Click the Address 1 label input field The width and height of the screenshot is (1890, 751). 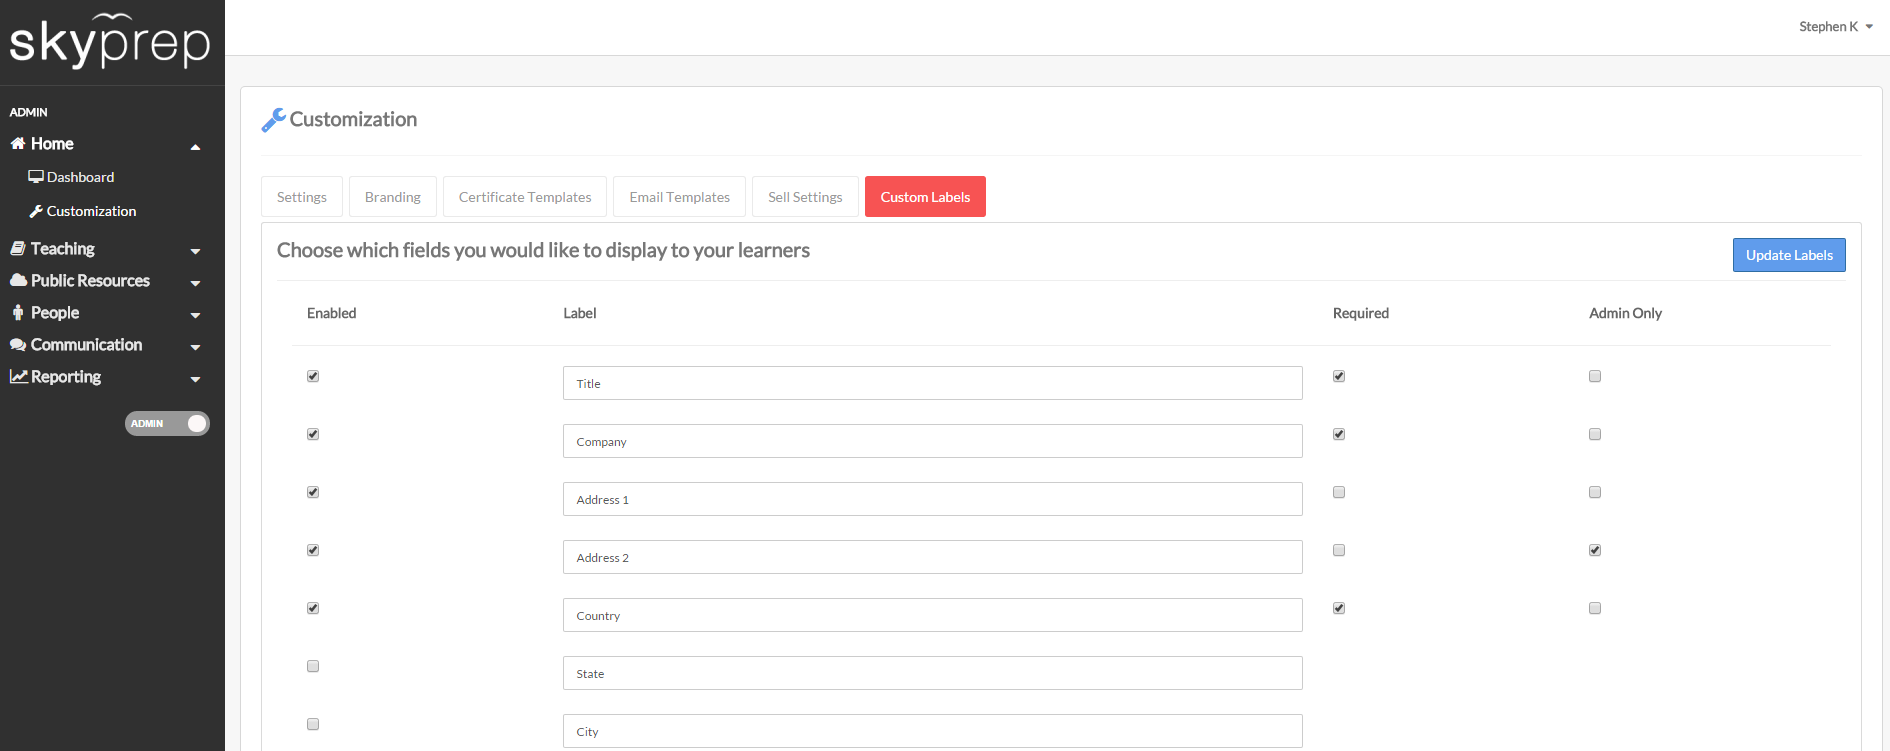932,499
